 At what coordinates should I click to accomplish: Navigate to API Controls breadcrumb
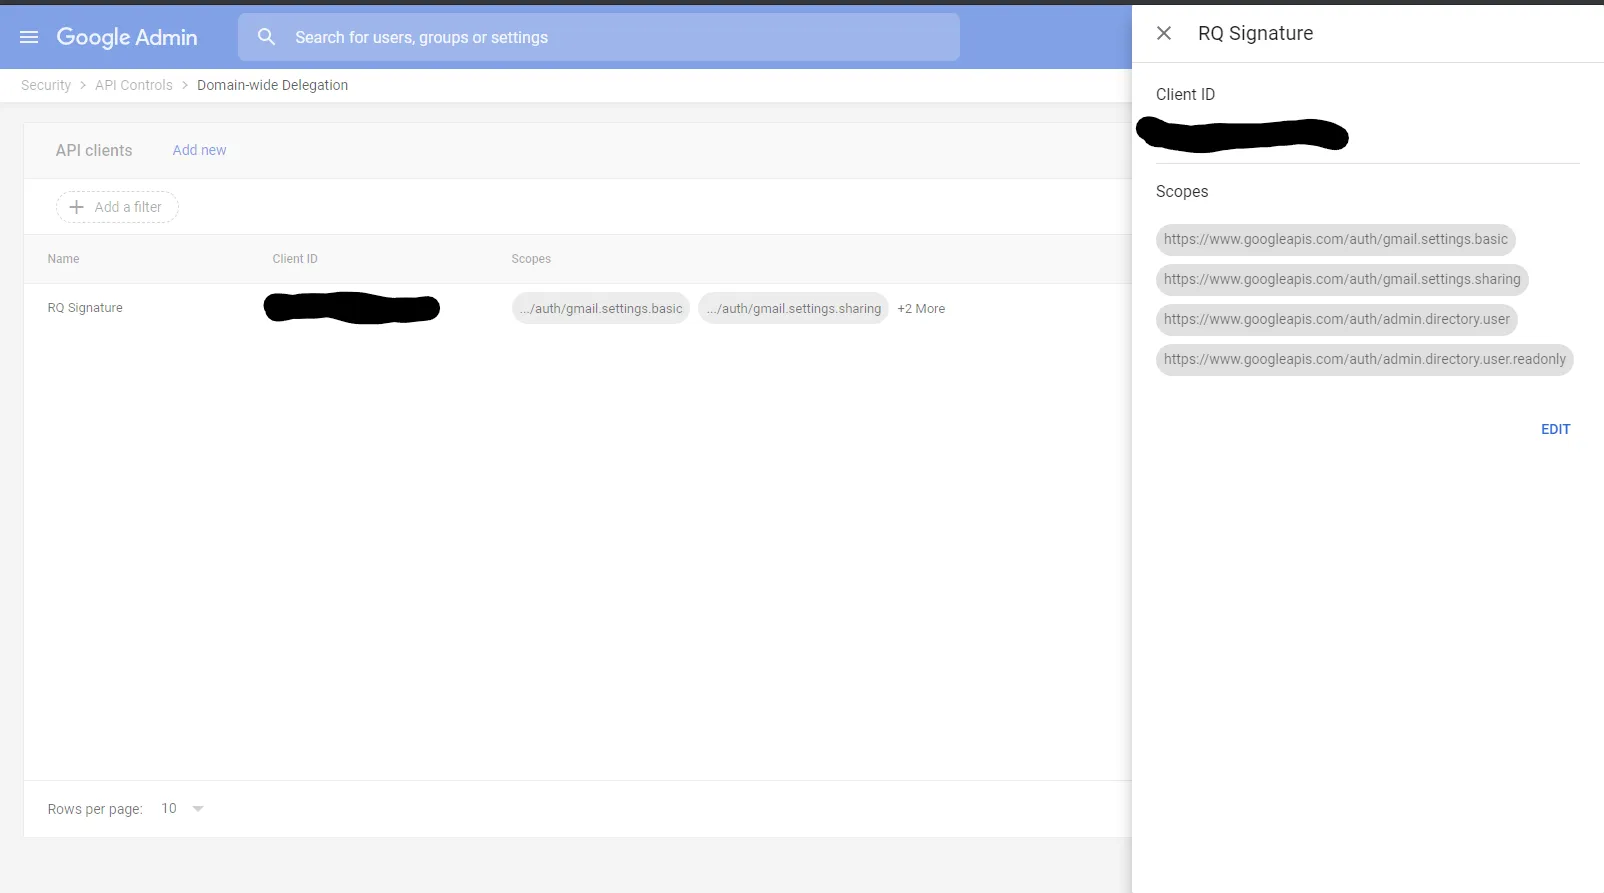(x=134, y=85)
